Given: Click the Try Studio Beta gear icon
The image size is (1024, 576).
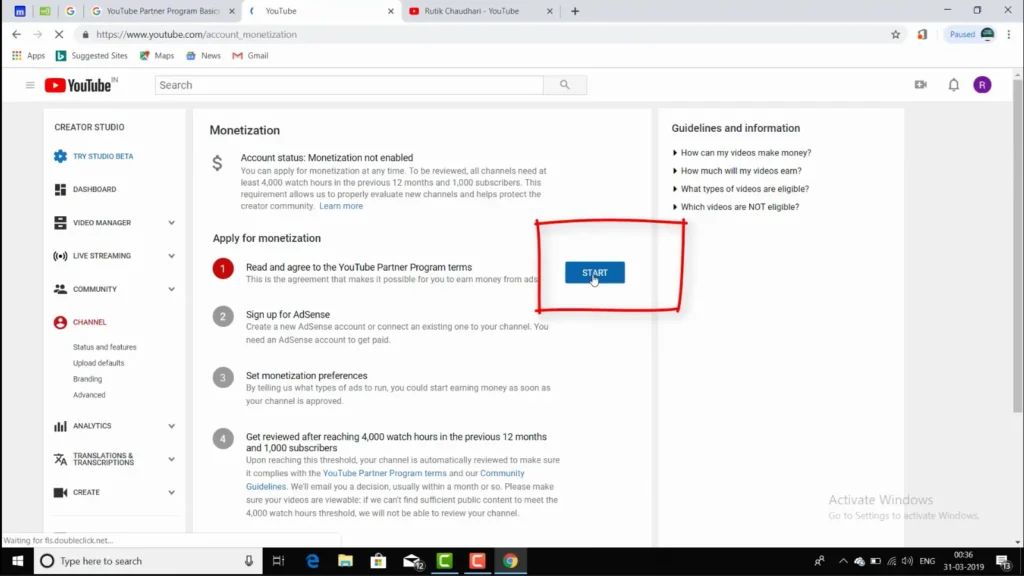Looking at the screenshot, I should click(x=60, y=156).
